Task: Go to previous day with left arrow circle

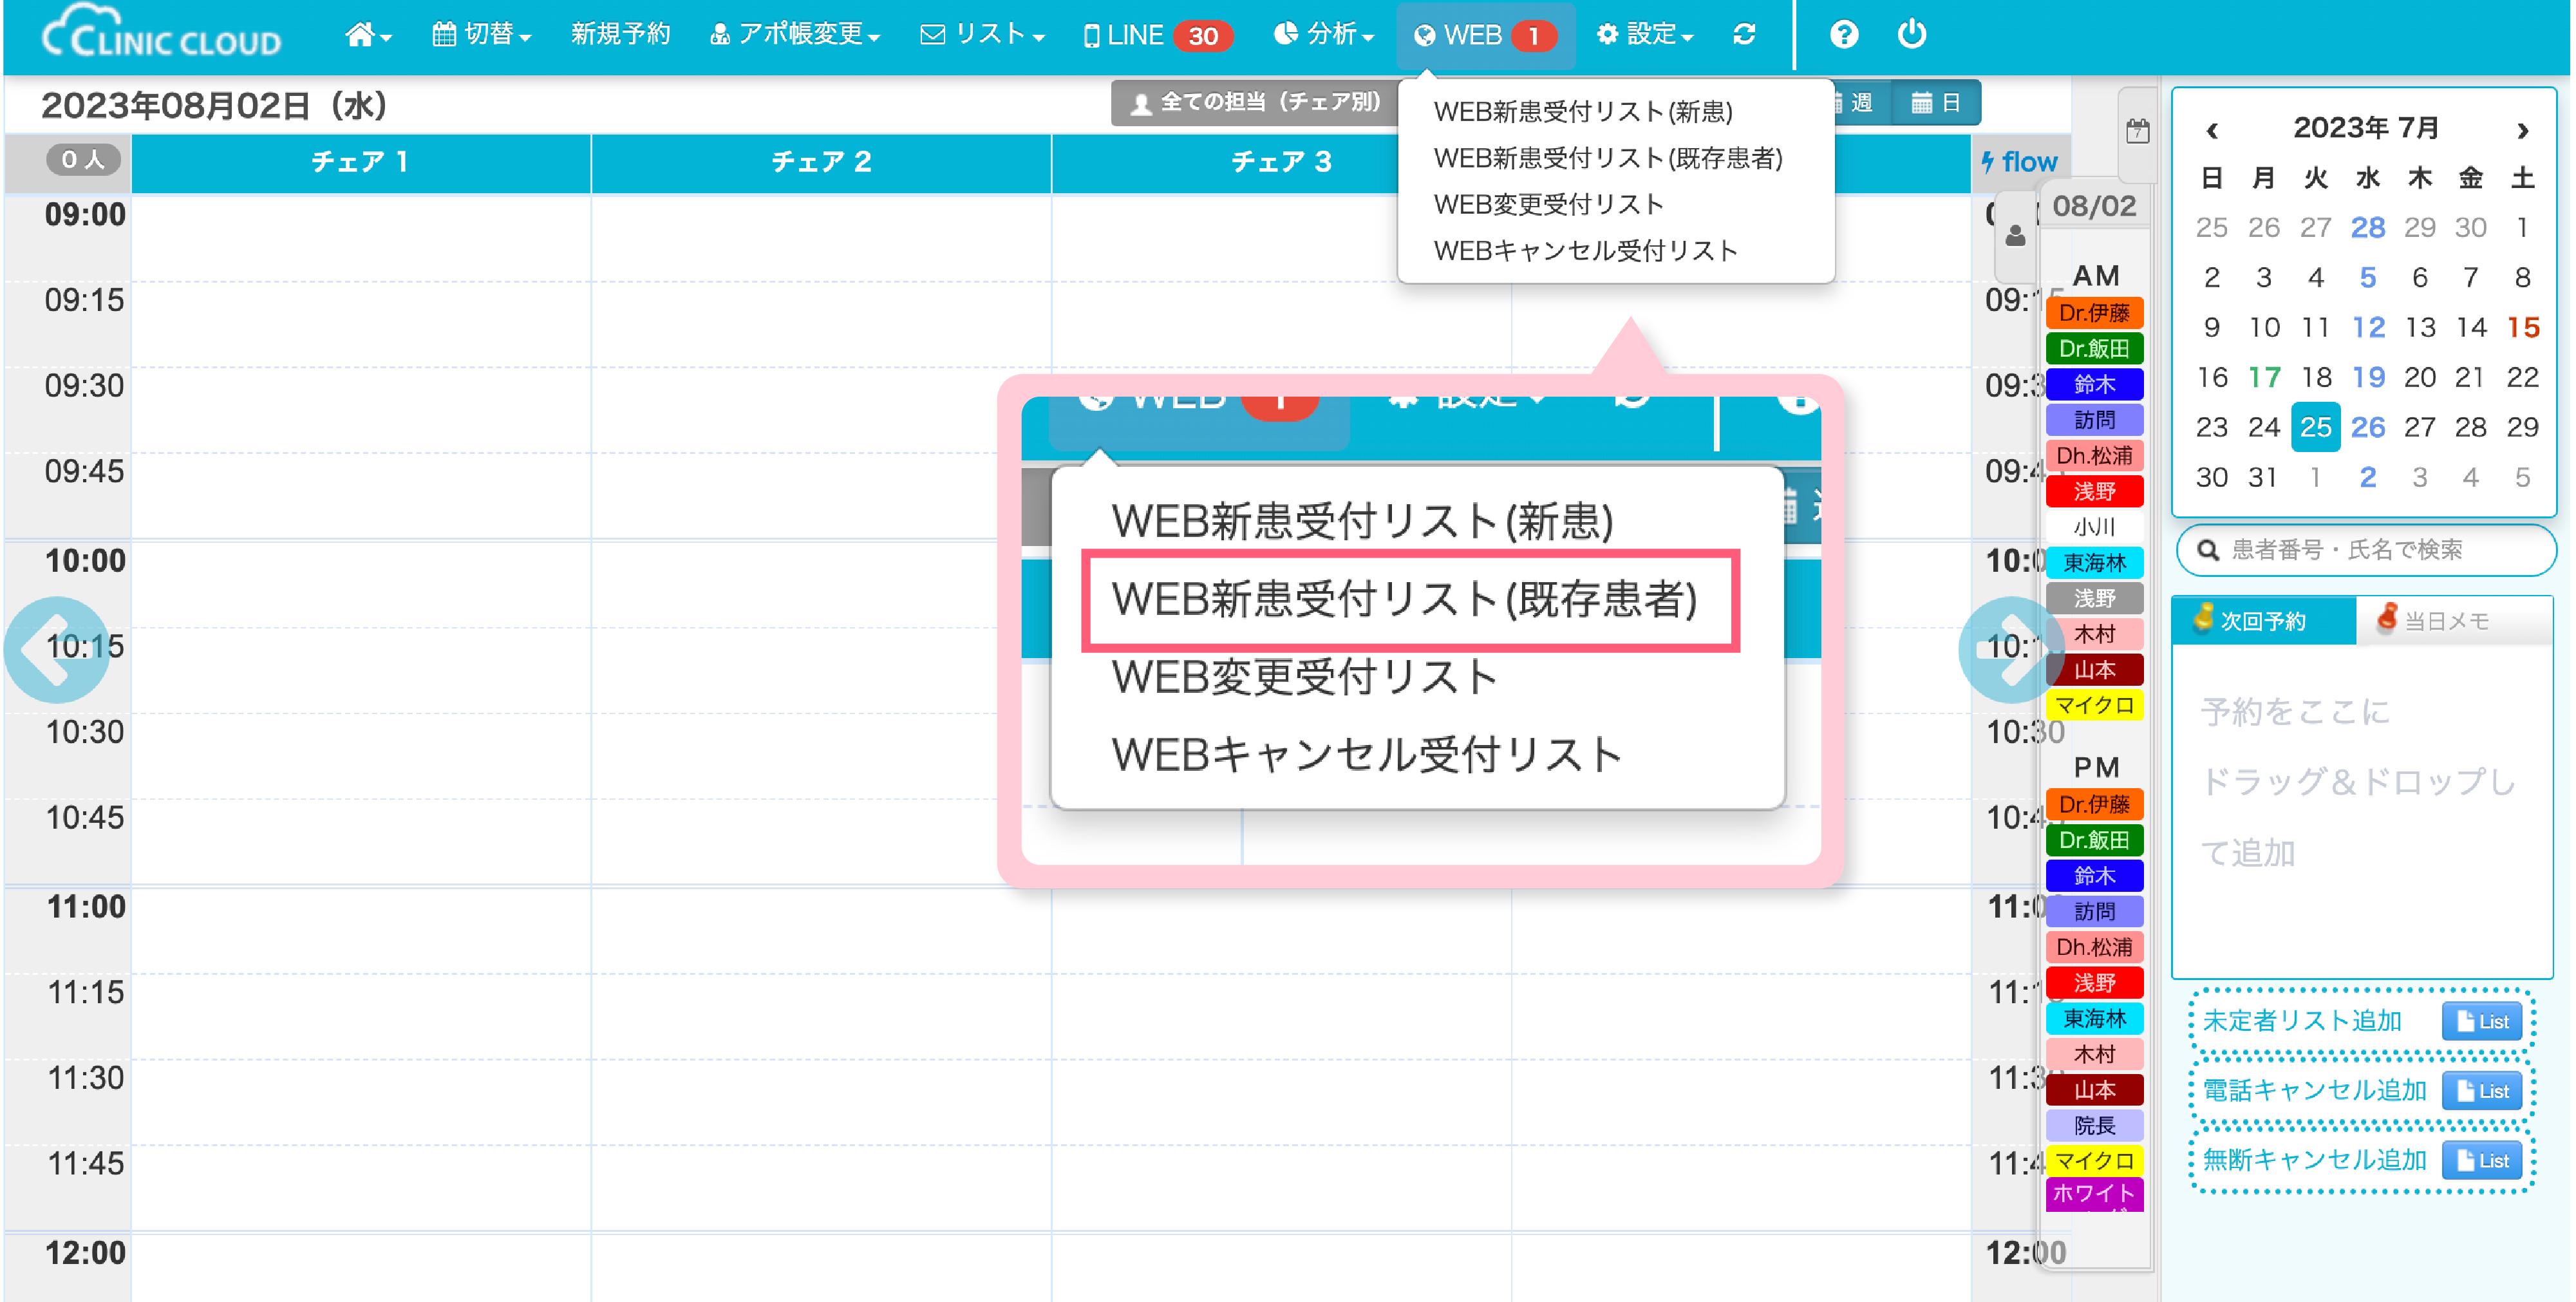Action: pyautogui.click(x=56, y=649)
